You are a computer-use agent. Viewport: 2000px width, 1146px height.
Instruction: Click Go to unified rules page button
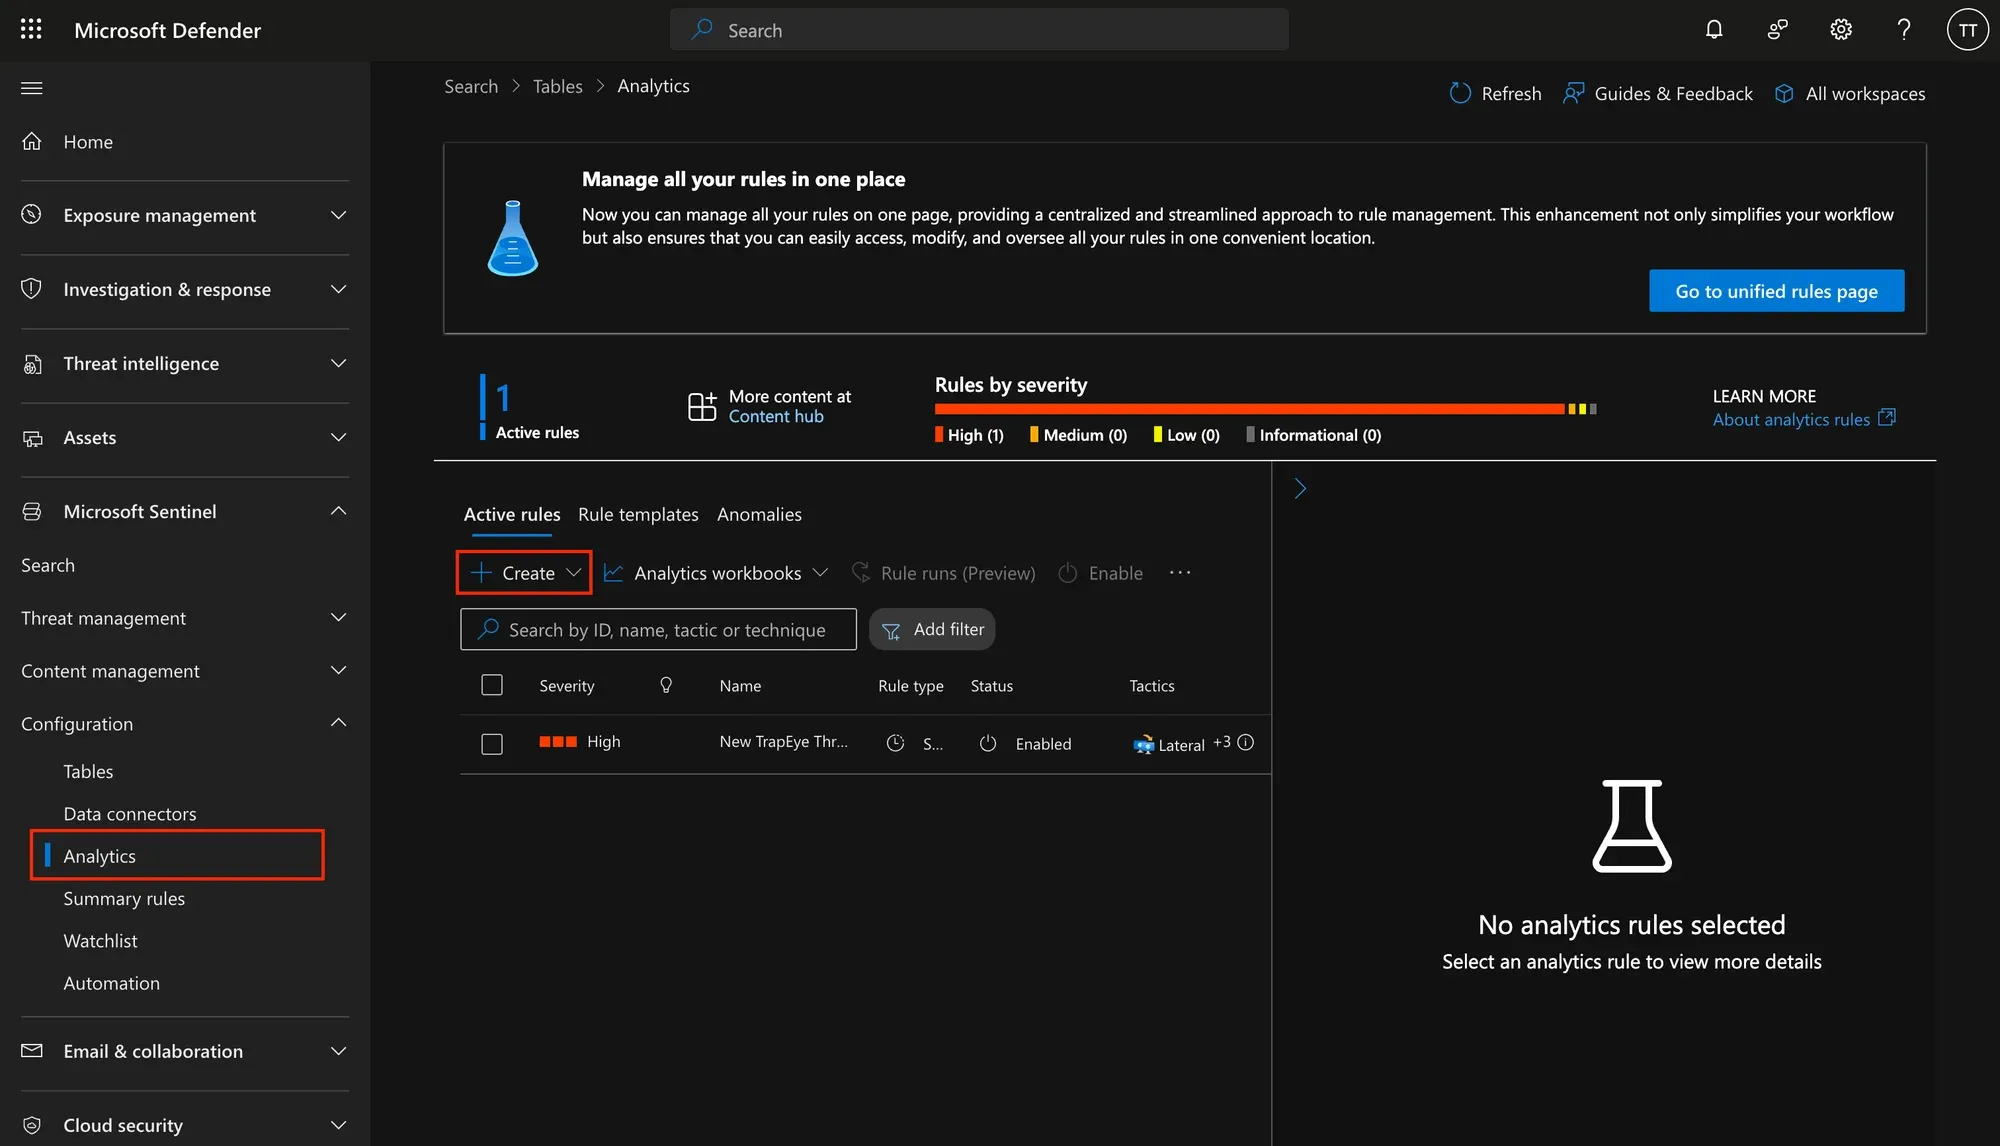coord(1776,291)
